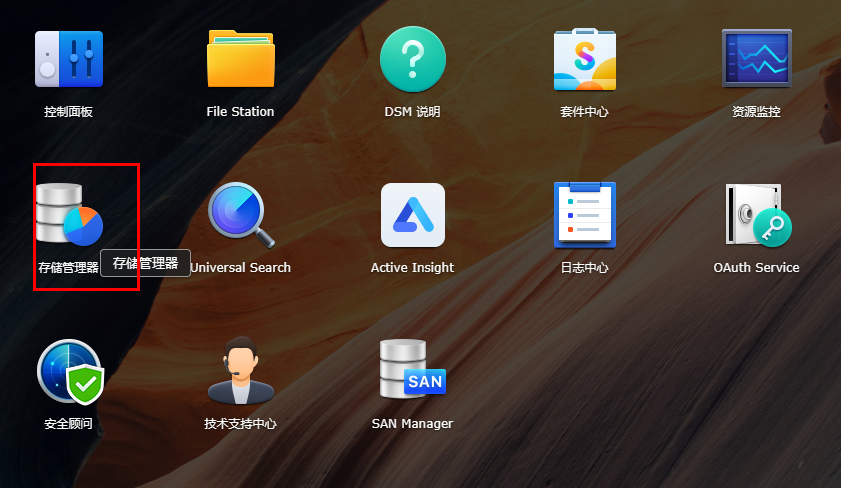
Task: Open the 控制面板 control panel icon
Action: pyautogui.click(x=69, y=59)
